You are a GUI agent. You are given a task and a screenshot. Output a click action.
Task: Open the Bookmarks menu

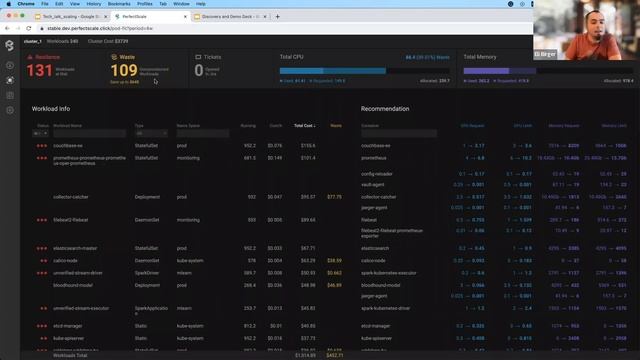tap(119, 4)
